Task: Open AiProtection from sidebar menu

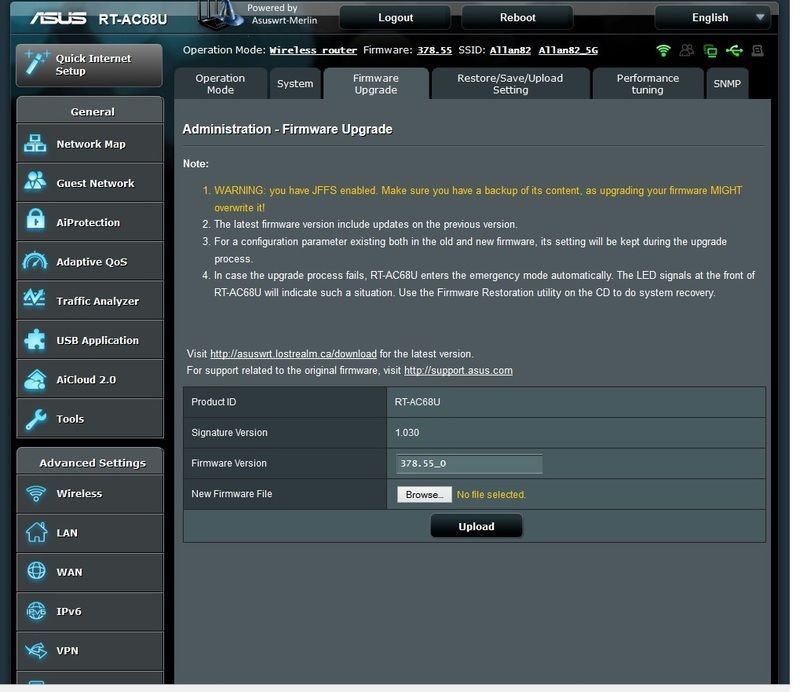Action: pyautogui.click(x=90, y=222)
